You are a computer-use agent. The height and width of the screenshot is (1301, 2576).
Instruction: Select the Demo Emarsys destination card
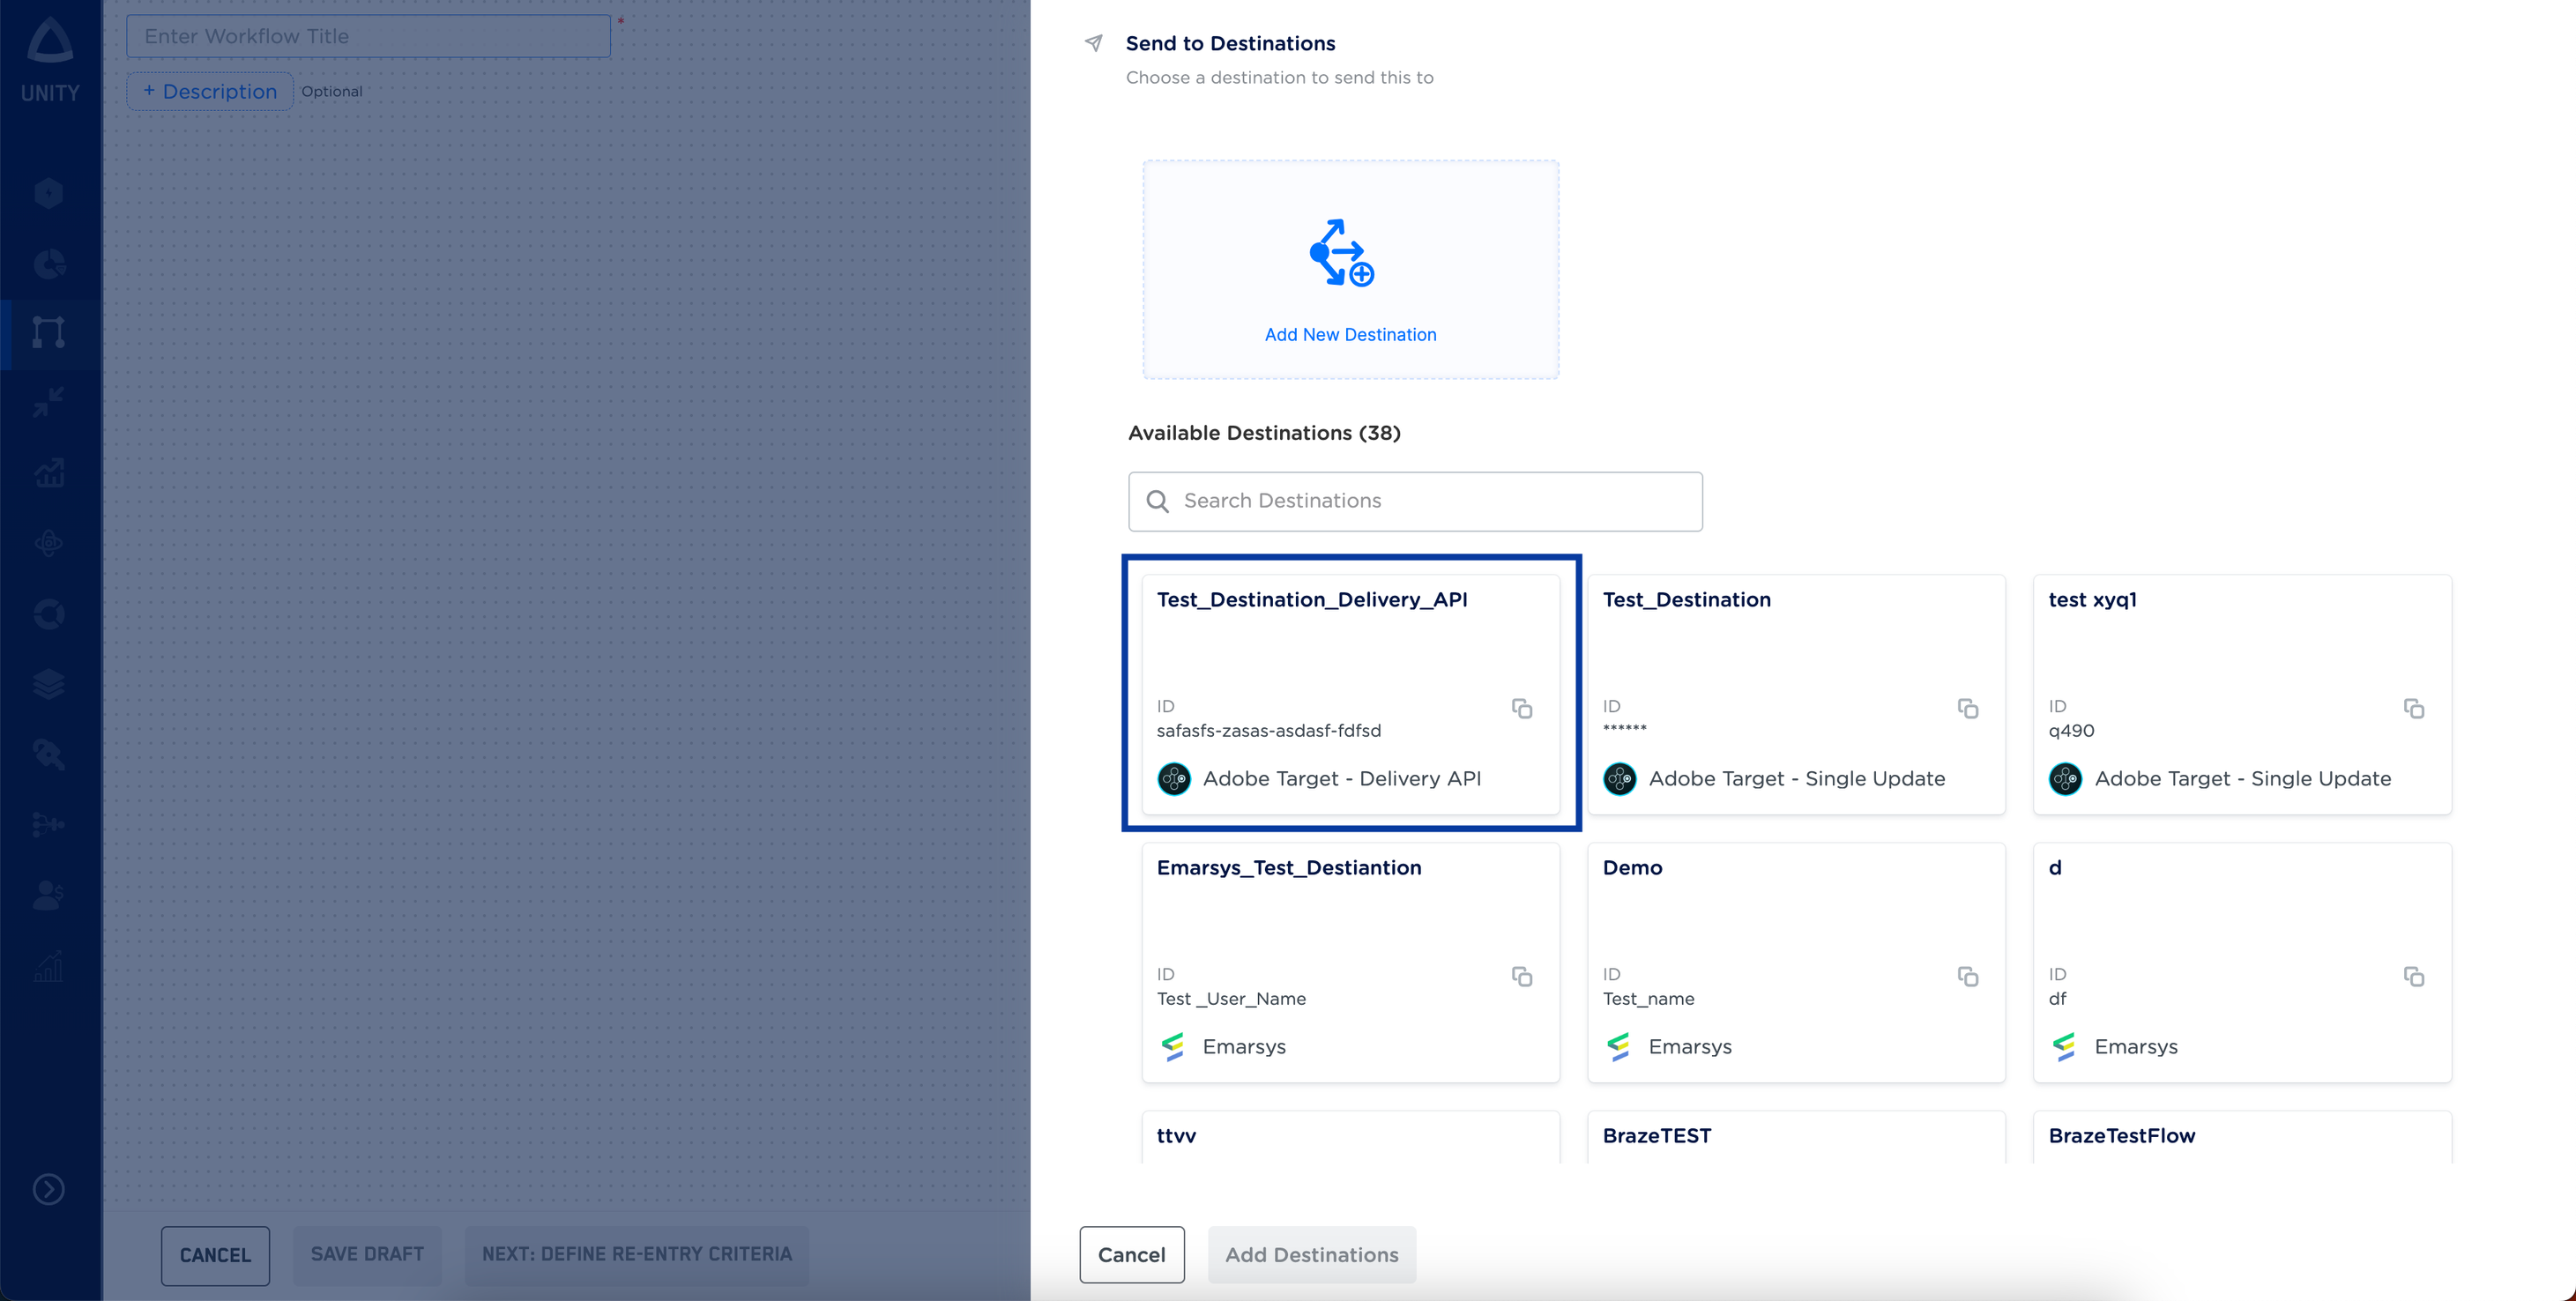[x=1795, y=920]
